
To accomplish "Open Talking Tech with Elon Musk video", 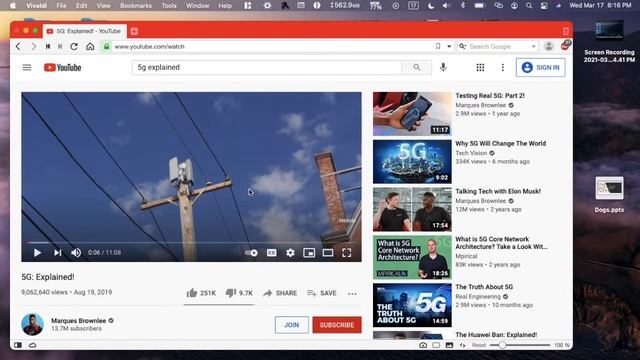I will pos(498,191).
